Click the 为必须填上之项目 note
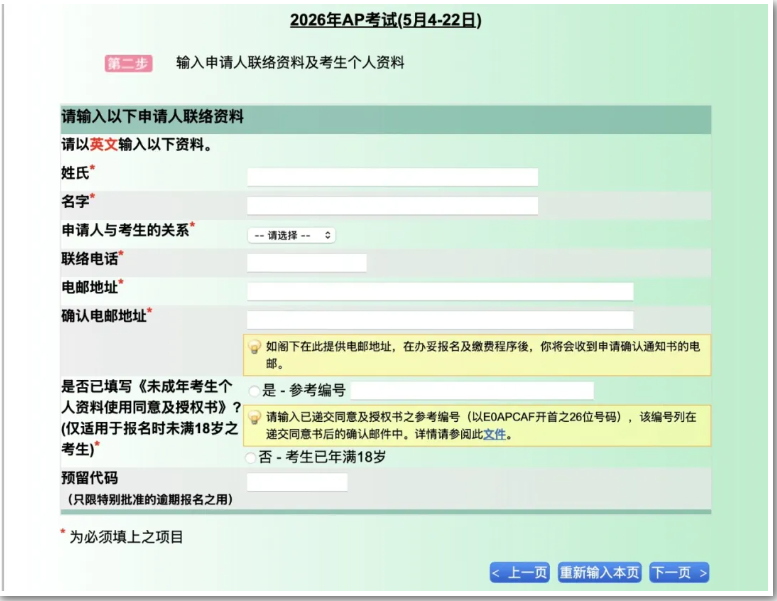Image resolution: width=777 pixels, height=601 pixels. point(126,537)
